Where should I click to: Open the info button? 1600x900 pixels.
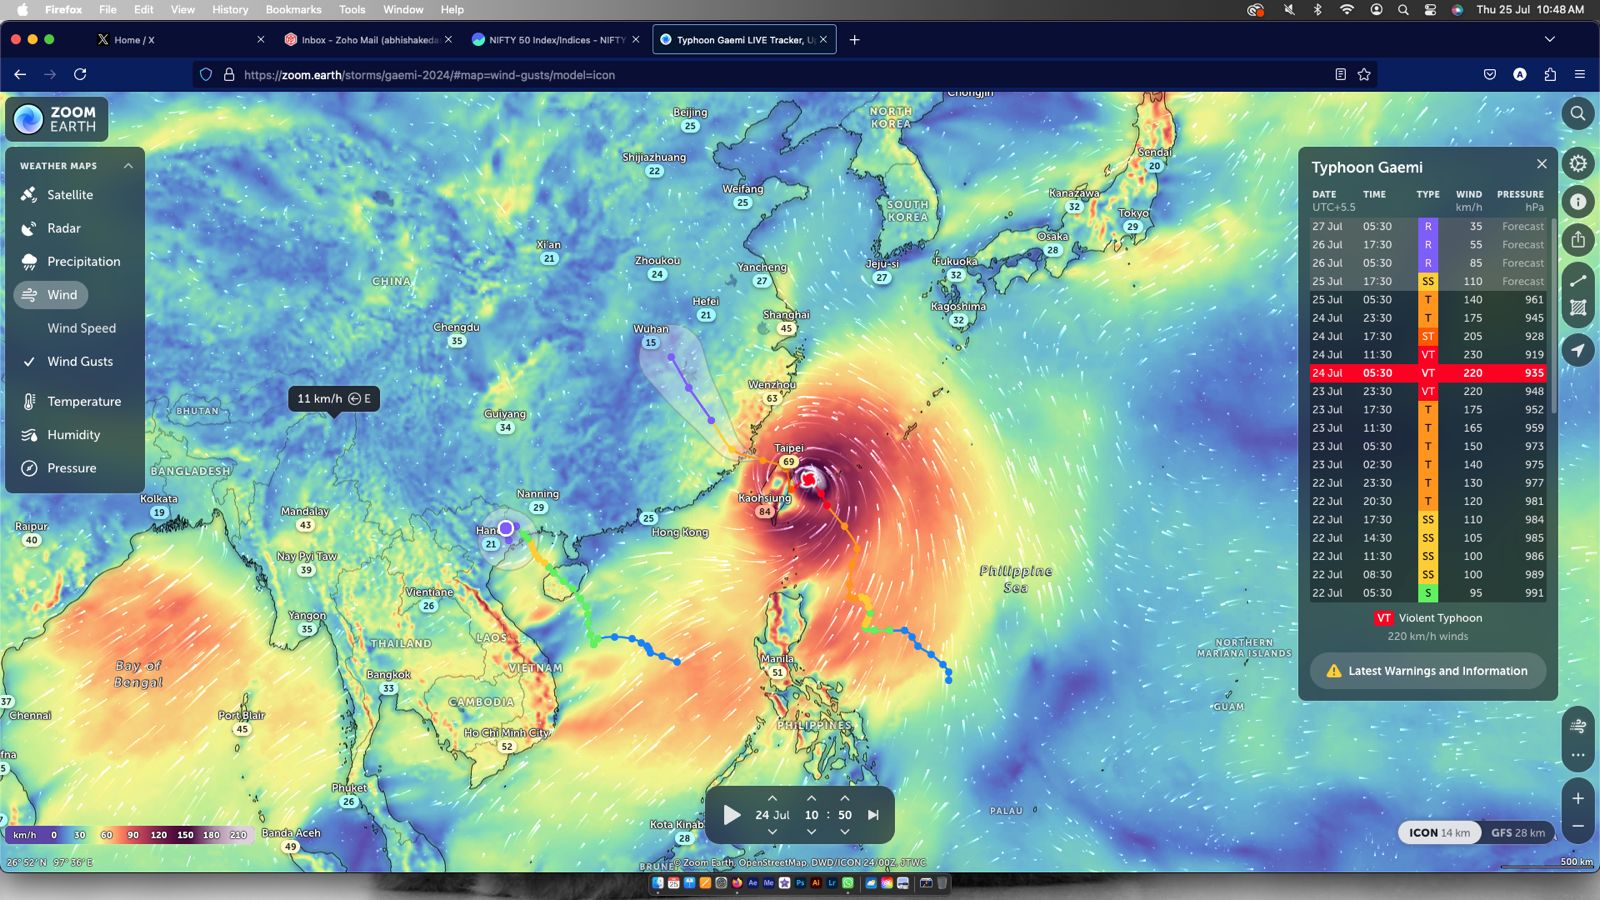[1577, 201]
